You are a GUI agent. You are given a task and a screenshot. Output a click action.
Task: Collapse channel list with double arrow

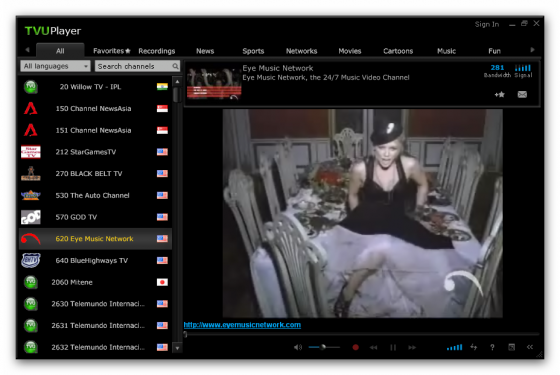[x=530, y=347]
